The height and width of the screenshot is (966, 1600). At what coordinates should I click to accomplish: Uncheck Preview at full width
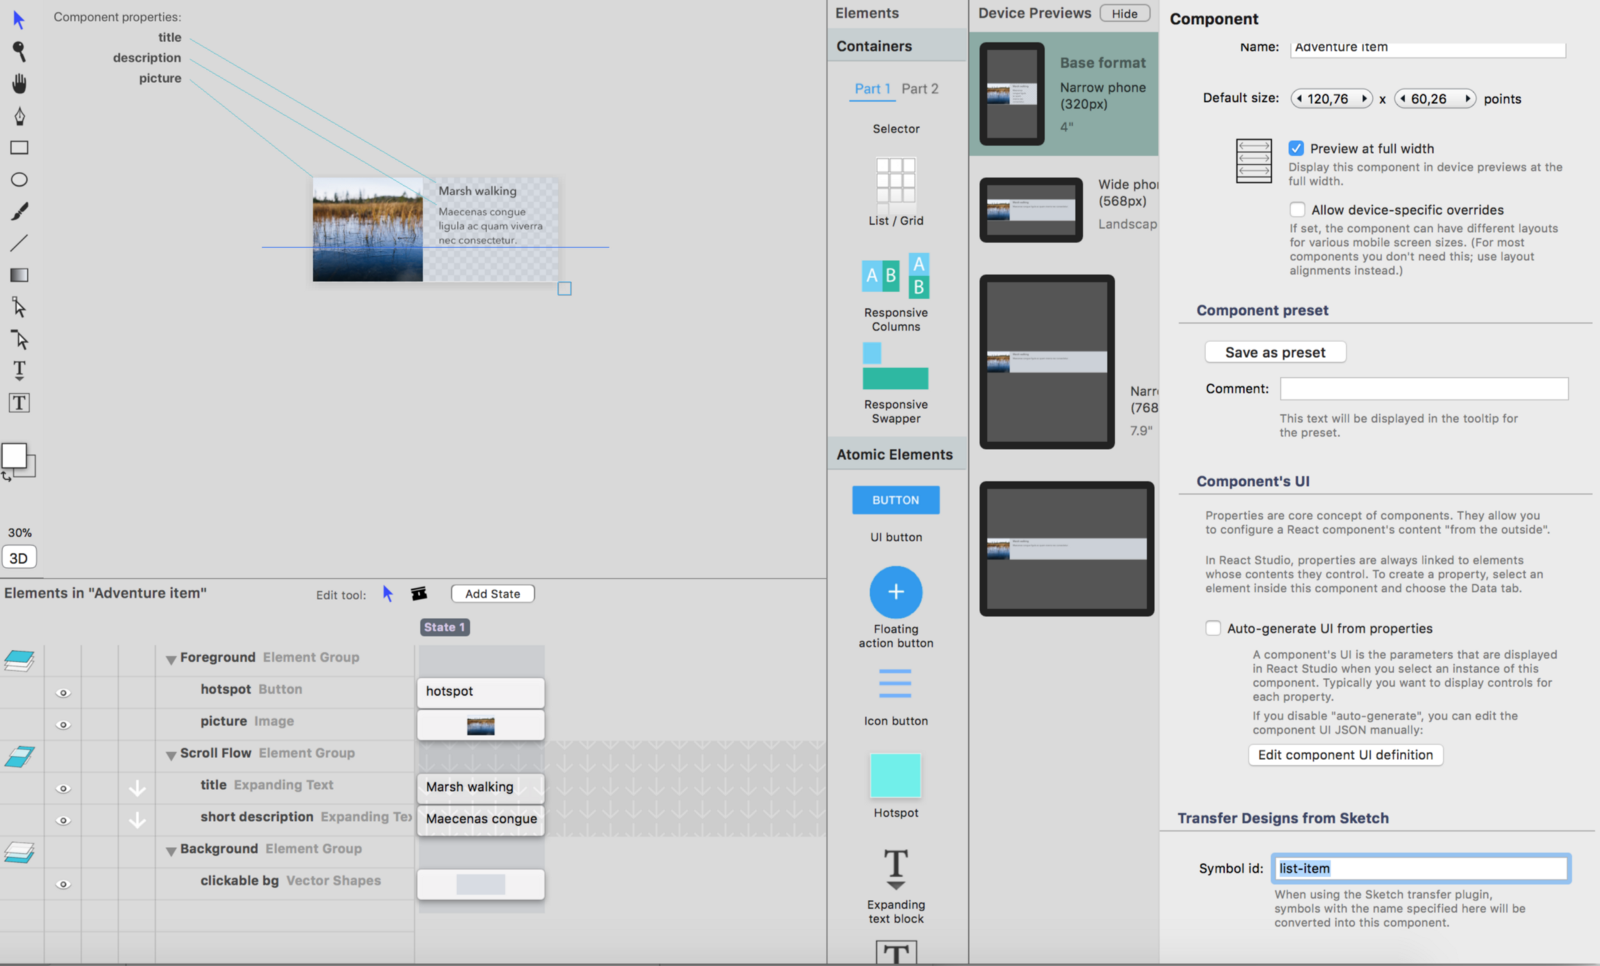(1296, 148)
